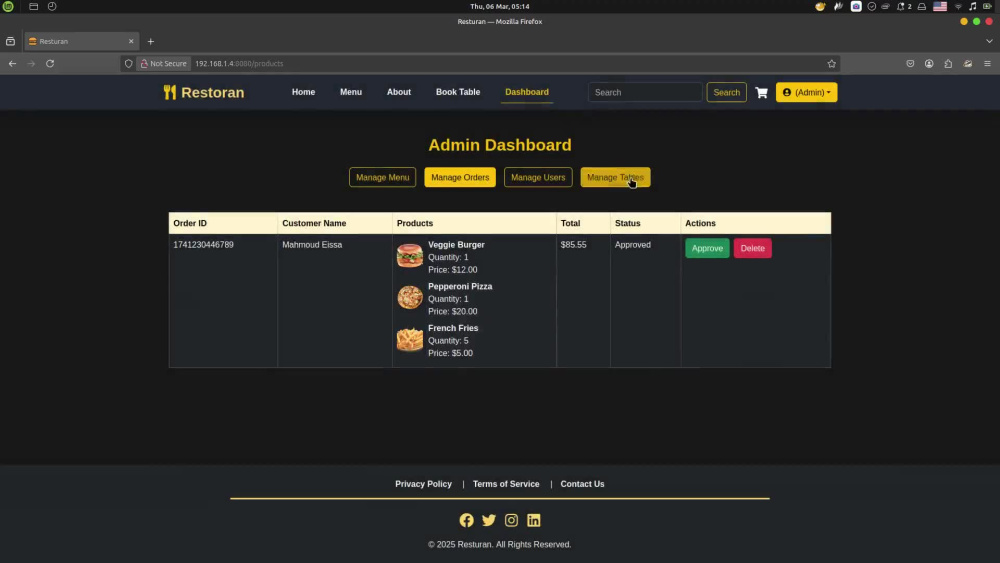Click the browser forward arrow
The height and width of the screenshot is (563, 1000).
coord(31,63)
